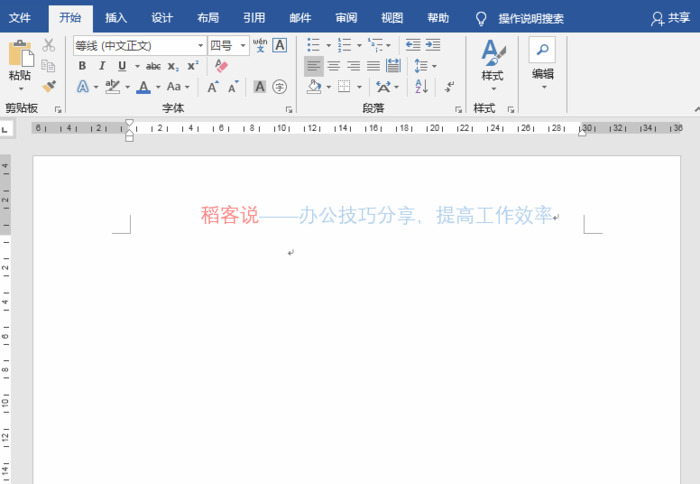This screenshot has height=484, width=700.
Task: Apply distributed alignment
Action: coord(393,66)
